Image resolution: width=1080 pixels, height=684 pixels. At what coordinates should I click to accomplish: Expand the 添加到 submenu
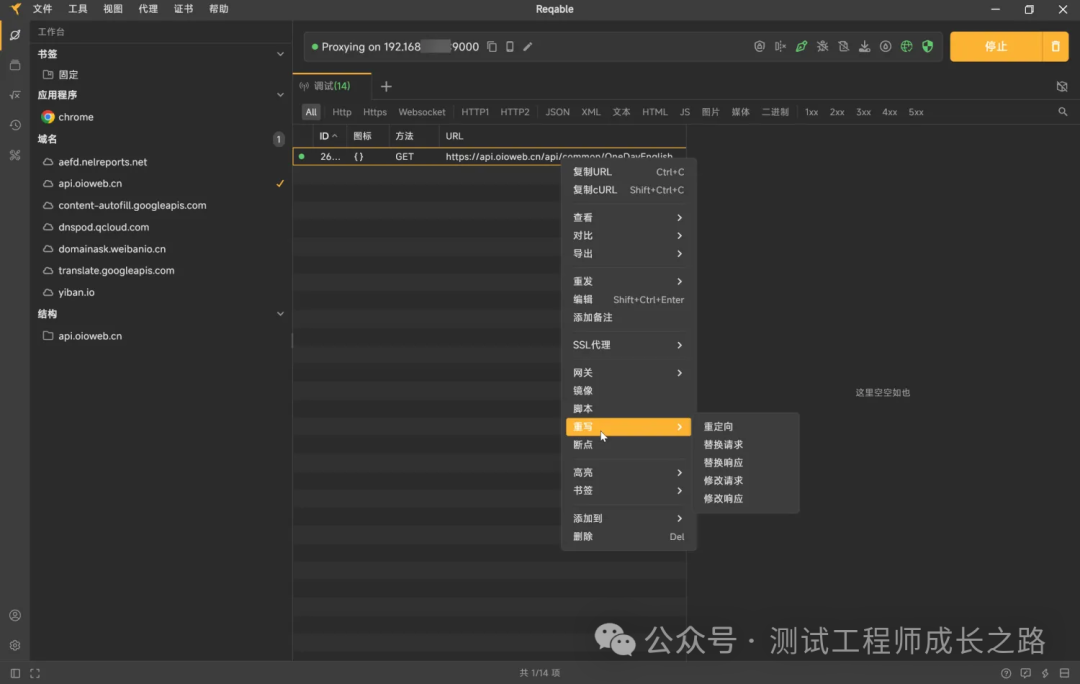coord(628,518)
